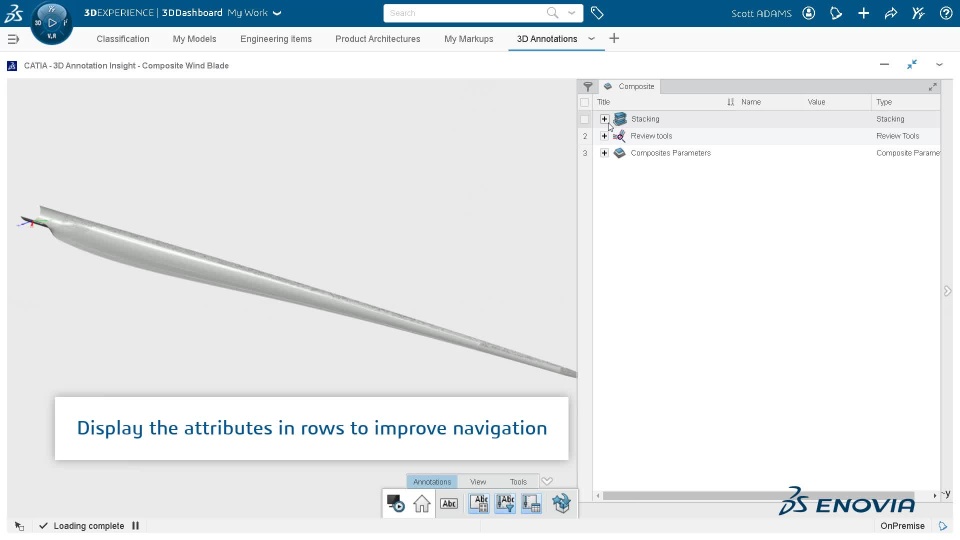This screenshot has width=960, height=540.
Task: Maximize the Composite panel with expand icon
Action: coord(932,87)
